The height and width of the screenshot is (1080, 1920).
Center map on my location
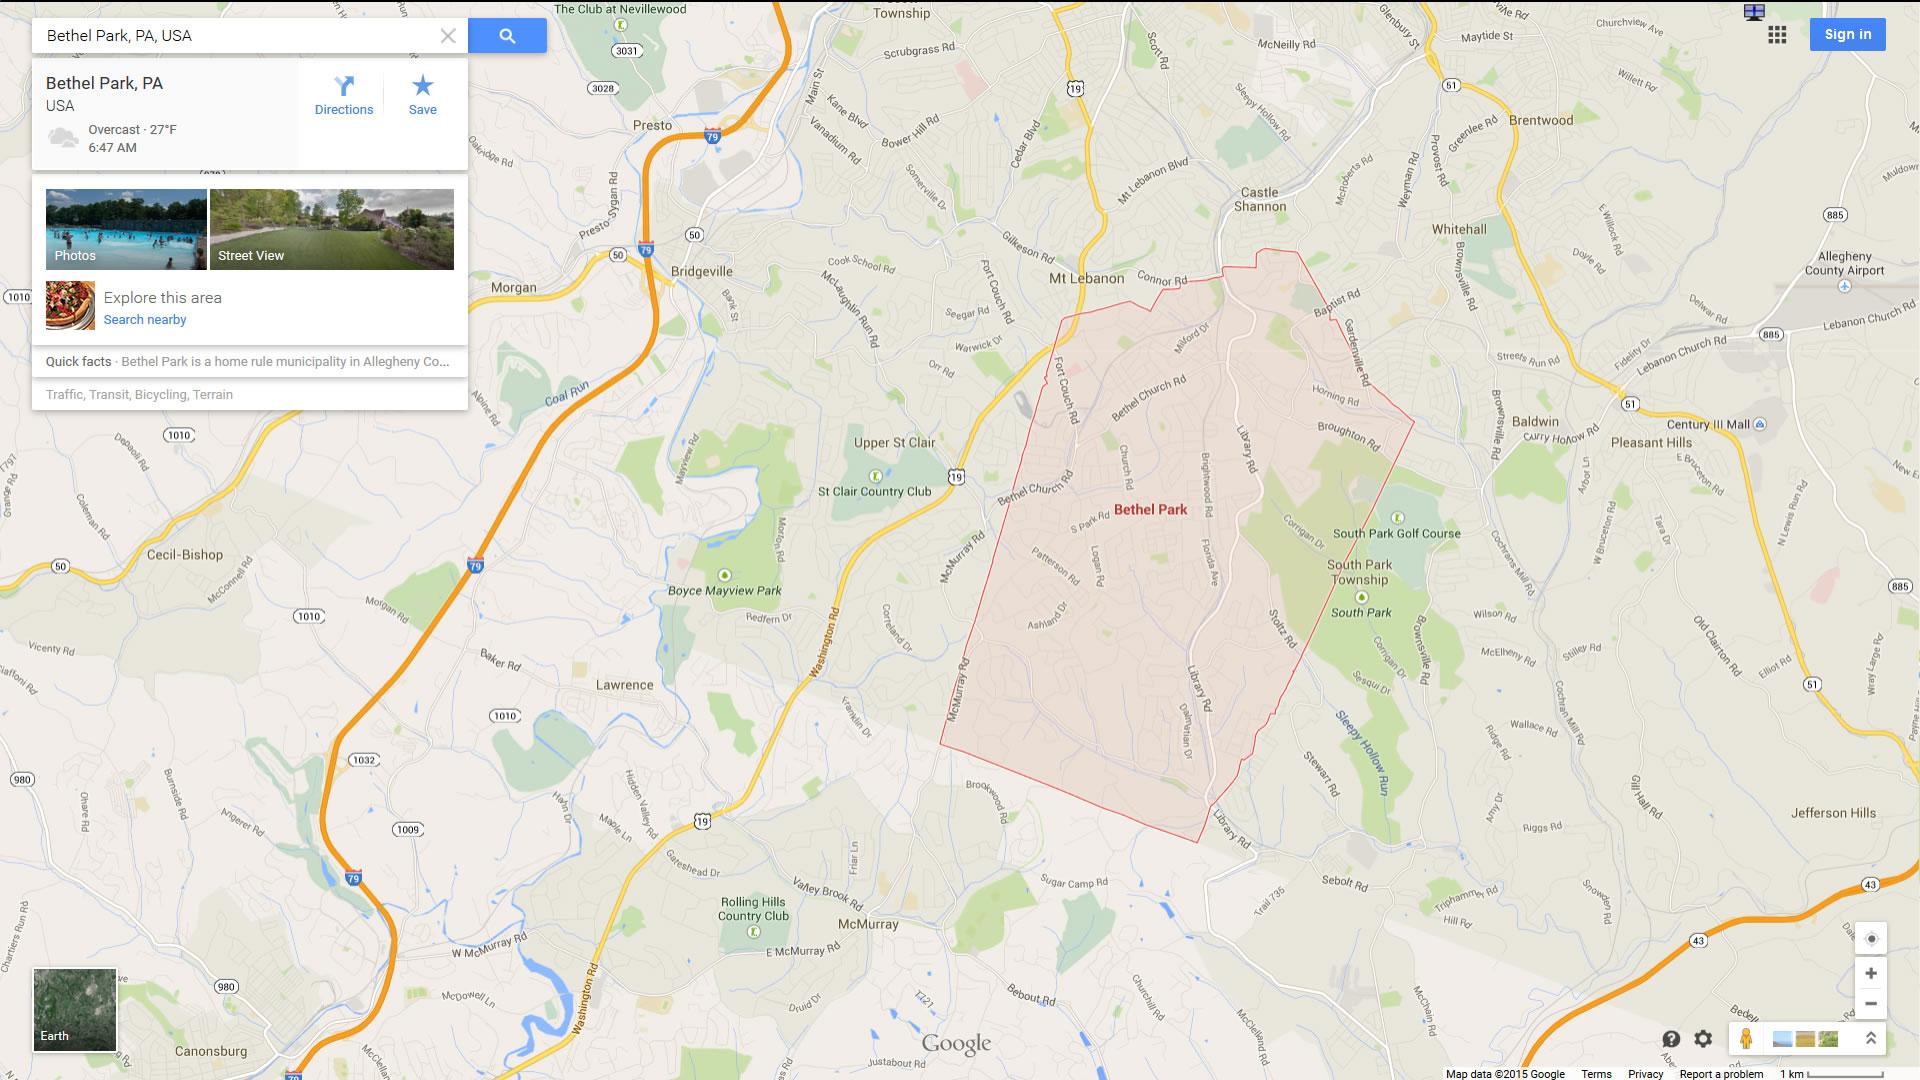pyautogui.click(x=1871, y=939)
